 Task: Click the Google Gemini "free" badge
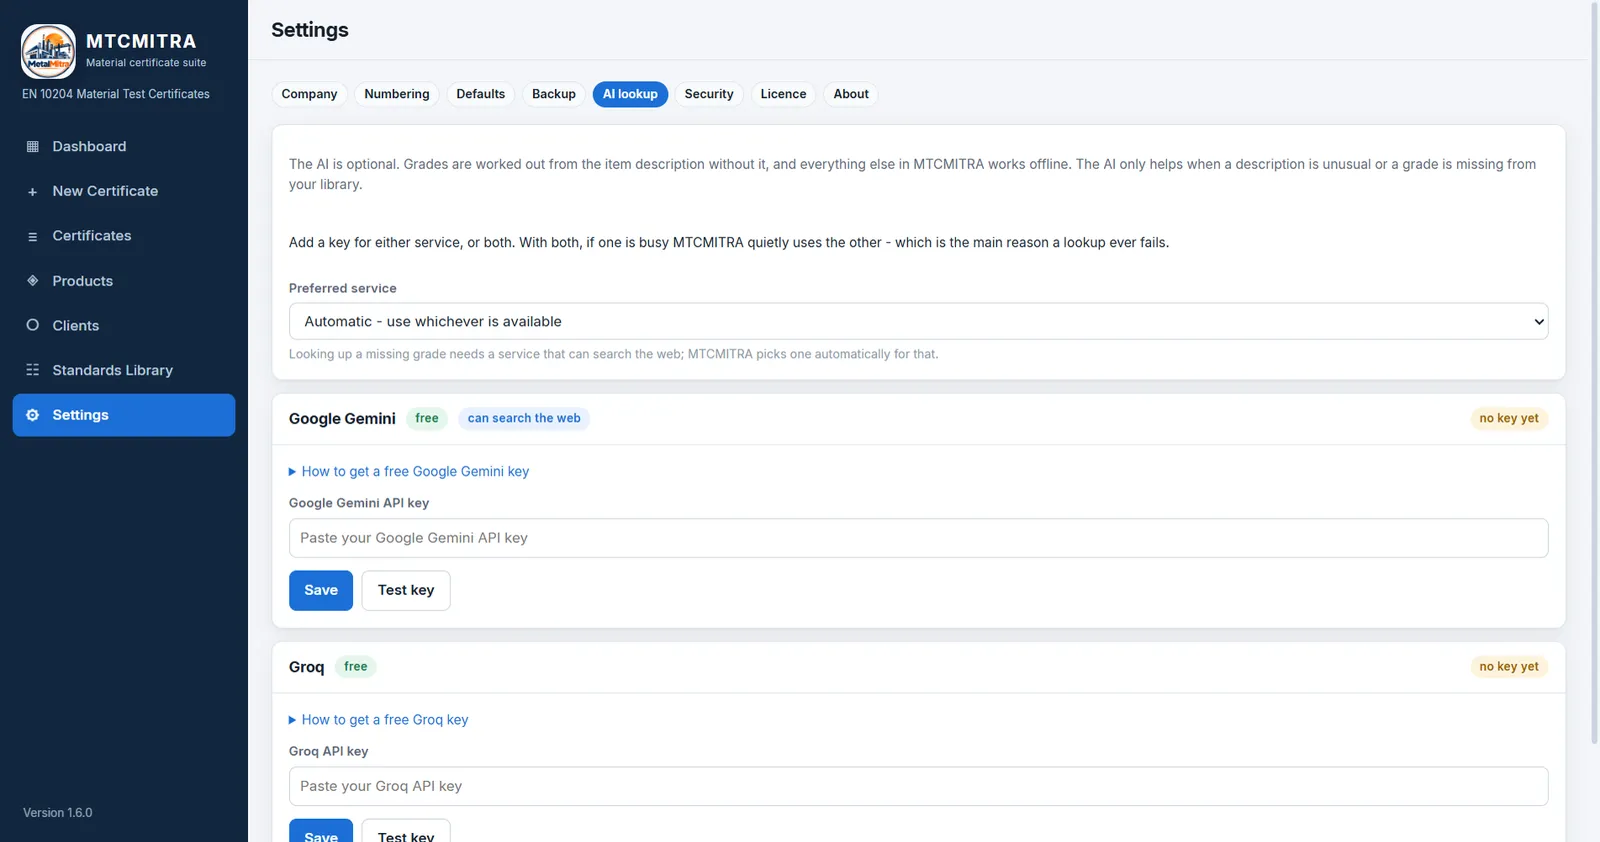click(427, 418)
